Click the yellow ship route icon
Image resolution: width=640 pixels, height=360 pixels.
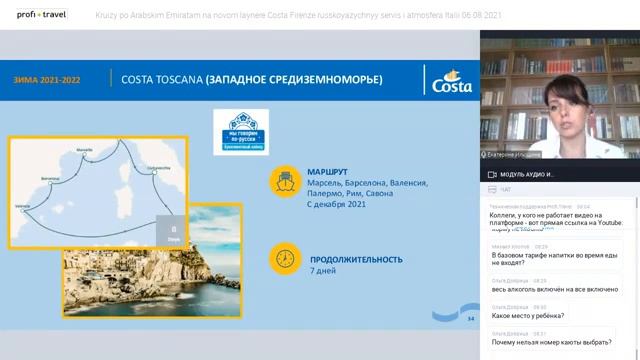[285, 182]
